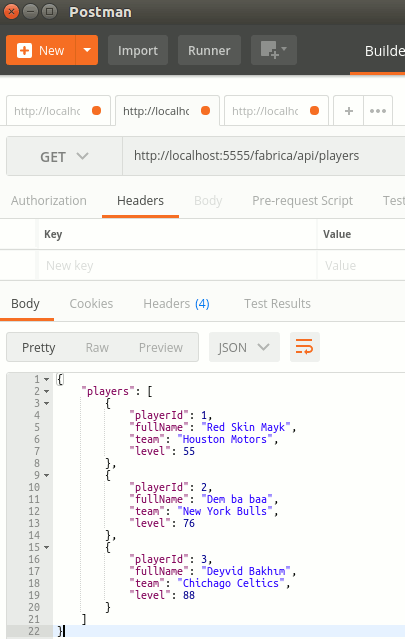Open the request Body tab
The image size is (405, 639).
coord(208,201)
